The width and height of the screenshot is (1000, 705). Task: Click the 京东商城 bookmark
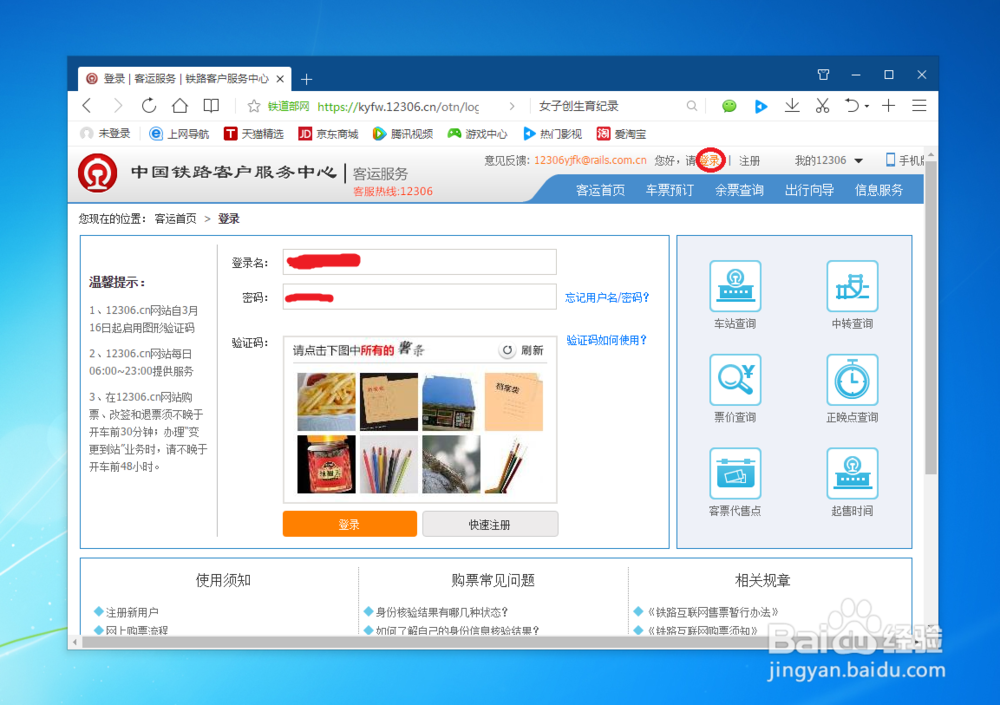(328, 134)
